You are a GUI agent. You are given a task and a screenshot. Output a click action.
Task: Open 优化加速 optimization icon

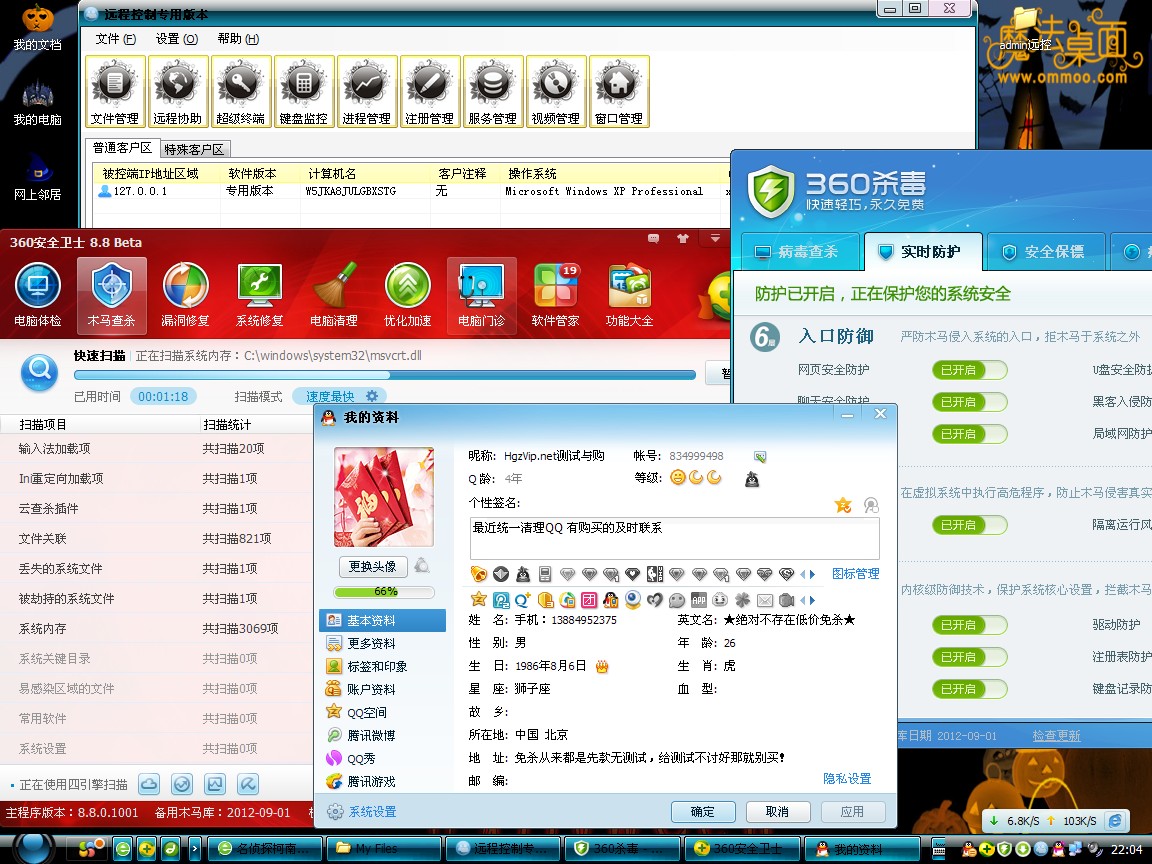tap(407, 295)
